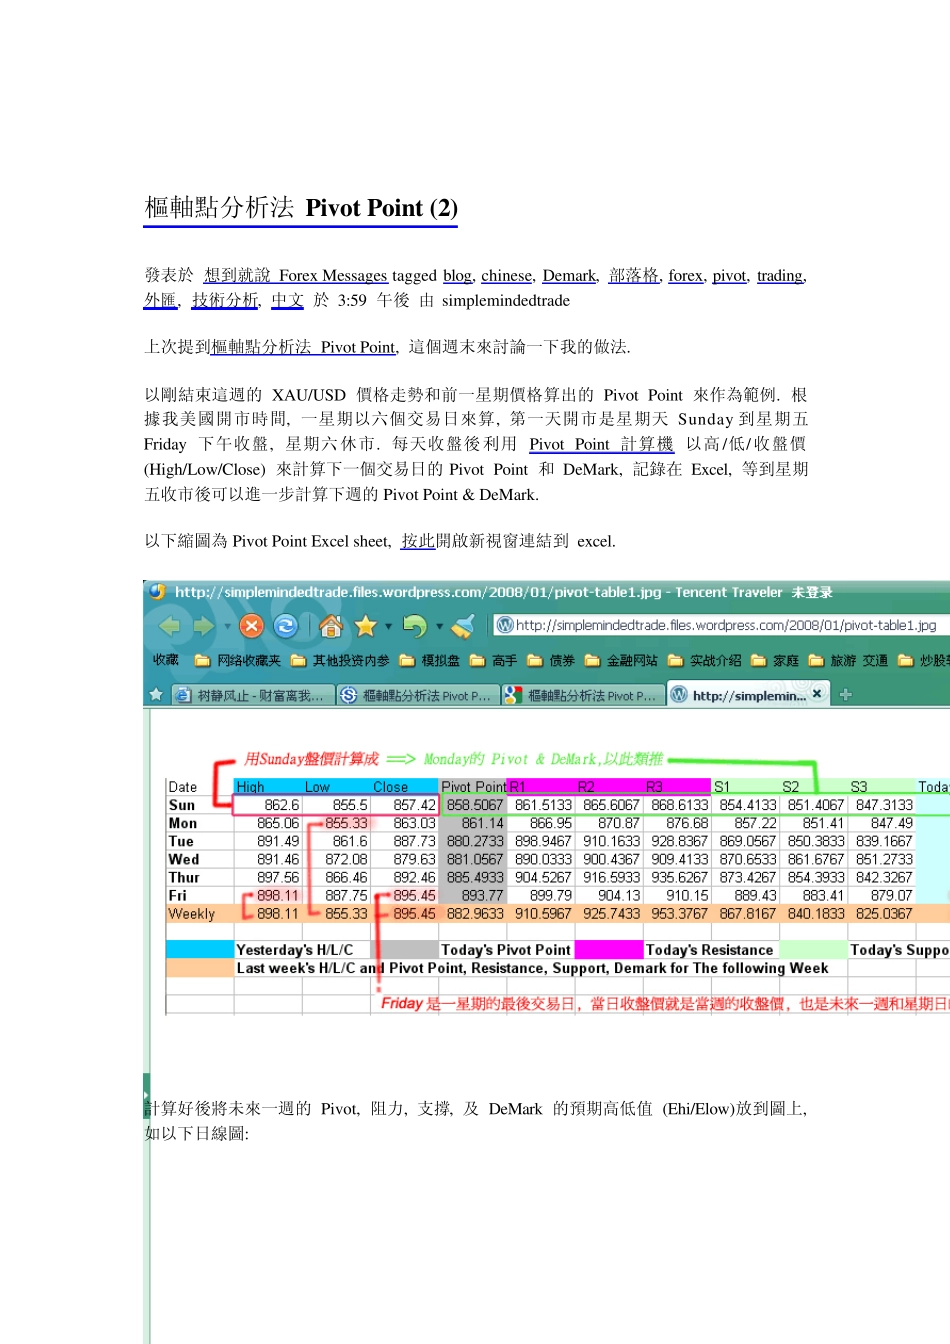This screenshot has height=1344, width=950.
Task: Click the Sun Pivot Point value 858.5067
Action: coord(474,805)
